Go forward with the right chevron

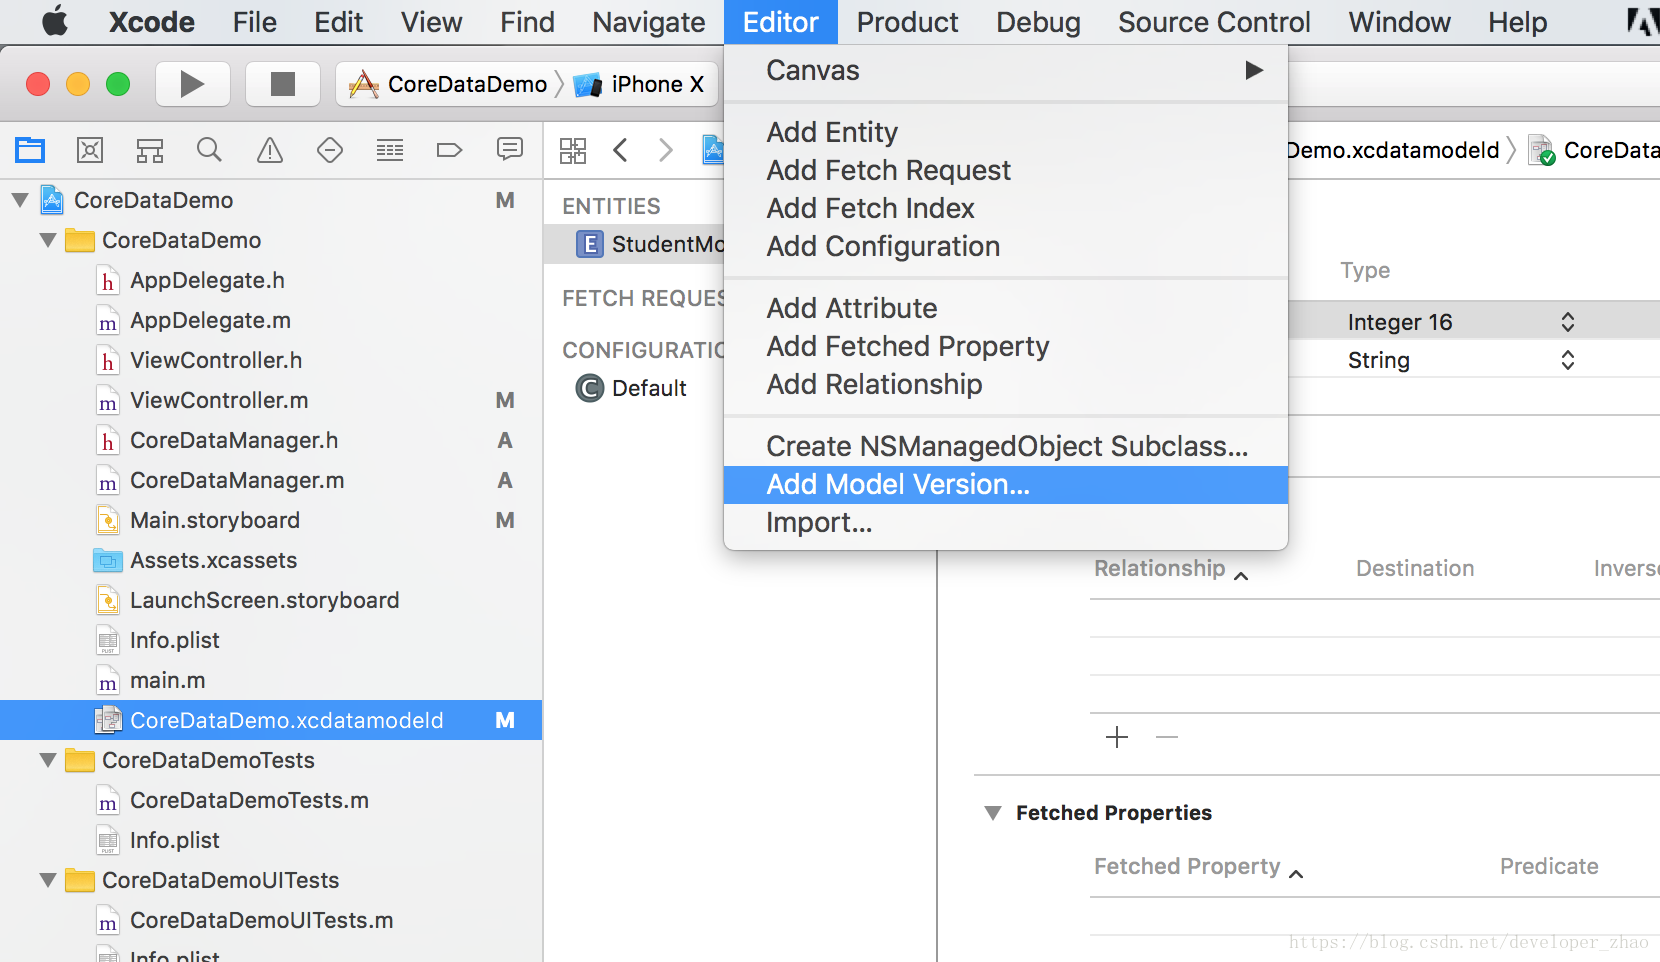[666, 150]
